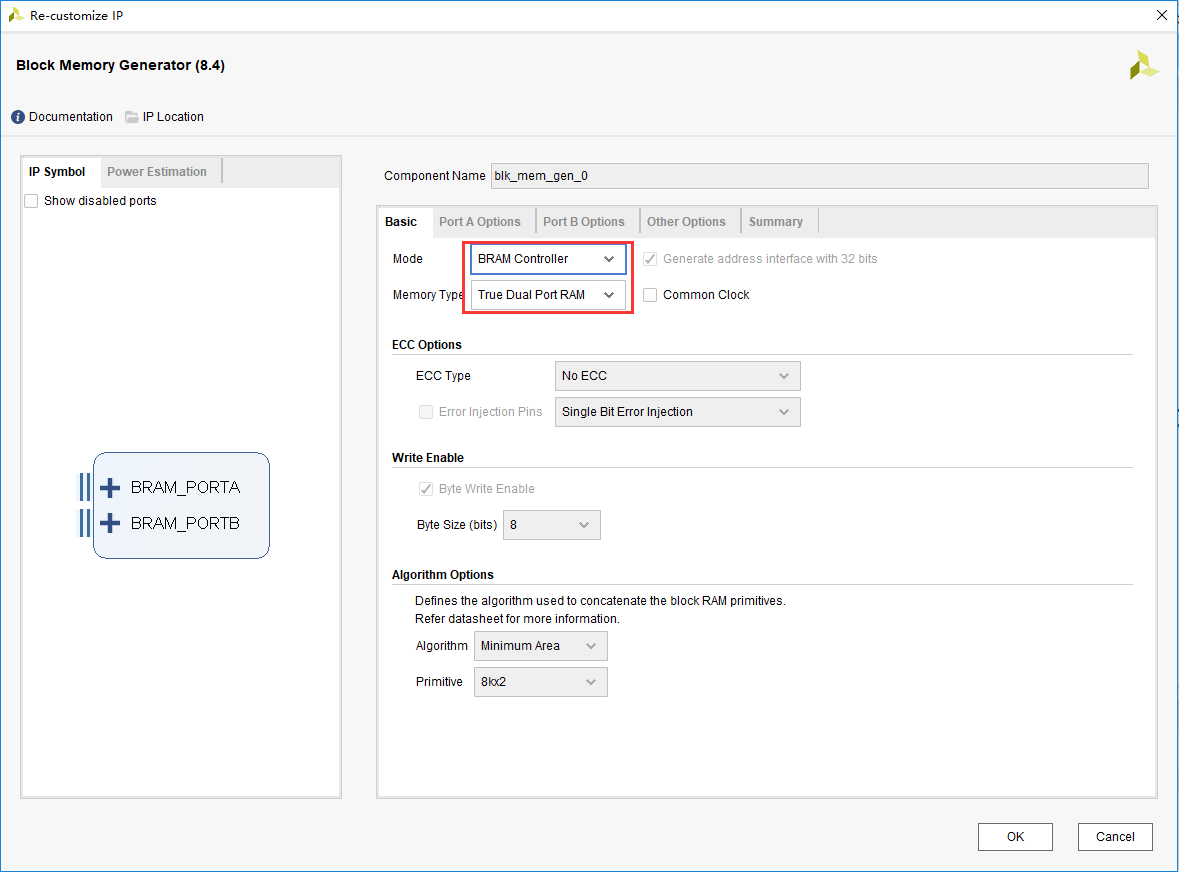Screen dimensions: 1179x872
Task: Click the Vivado icon in title bar
Action: pyautogui.click(x=16, y=15)
